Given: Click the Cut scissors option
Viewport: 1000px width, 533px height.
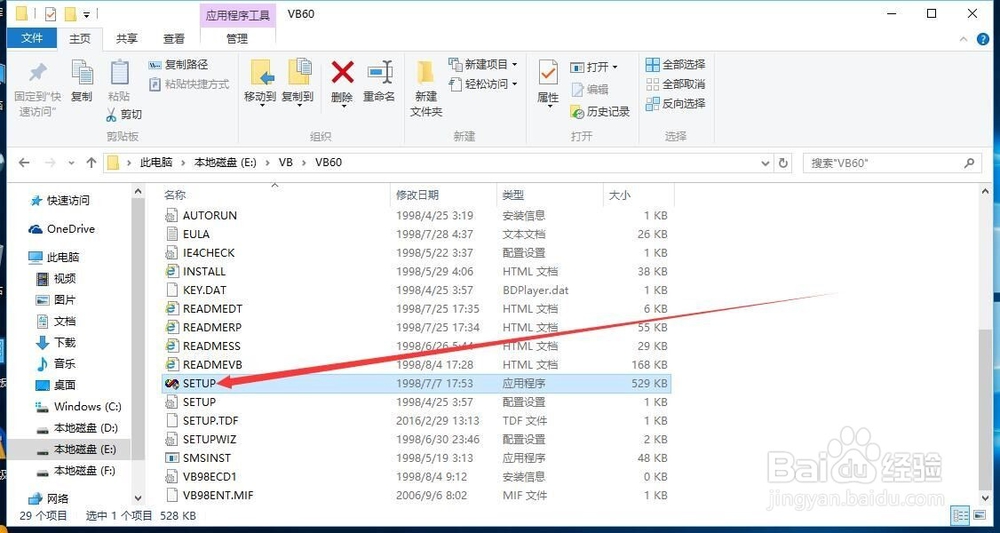Looking at the screenshot, I should [124, 115].
